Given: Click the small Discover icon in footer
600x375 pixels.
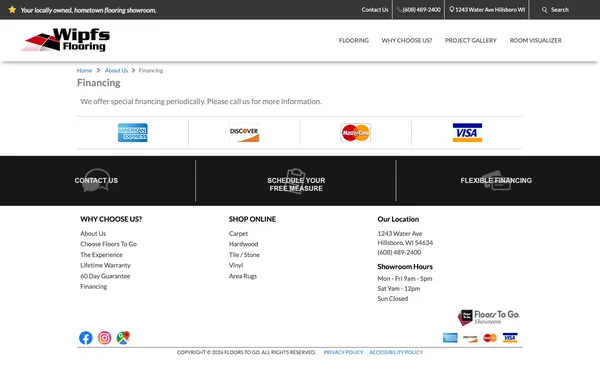Looking at the screenshot, I should [x=470, y=338].
